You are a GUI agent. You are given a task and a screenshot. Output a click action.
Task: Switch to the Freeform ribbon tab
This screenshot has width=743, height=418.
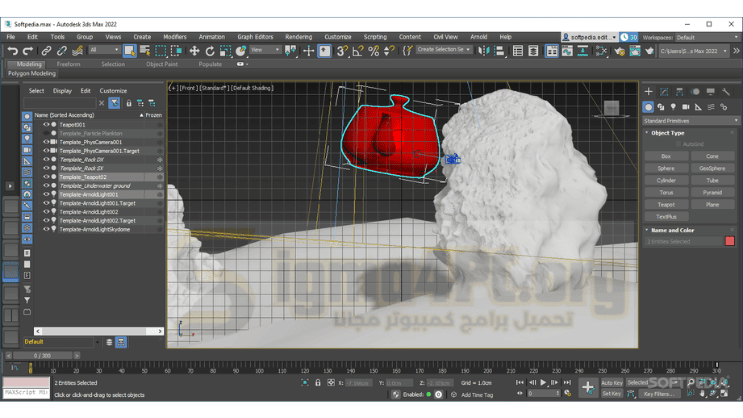[x=68, y=64]
